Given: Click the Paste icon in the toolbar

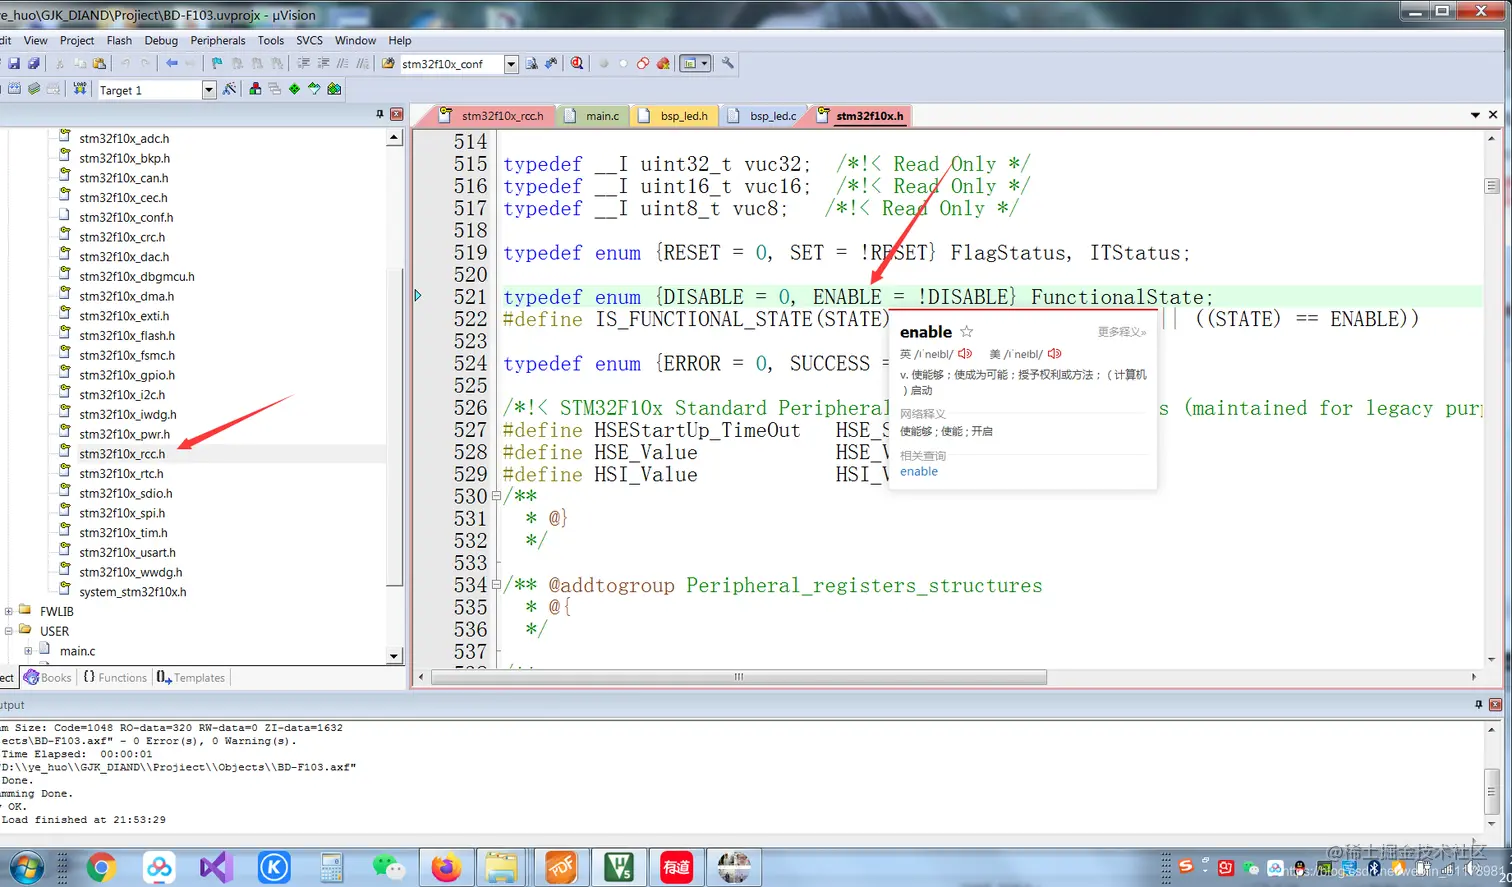Looking at the screenshot, I should 99,63.
